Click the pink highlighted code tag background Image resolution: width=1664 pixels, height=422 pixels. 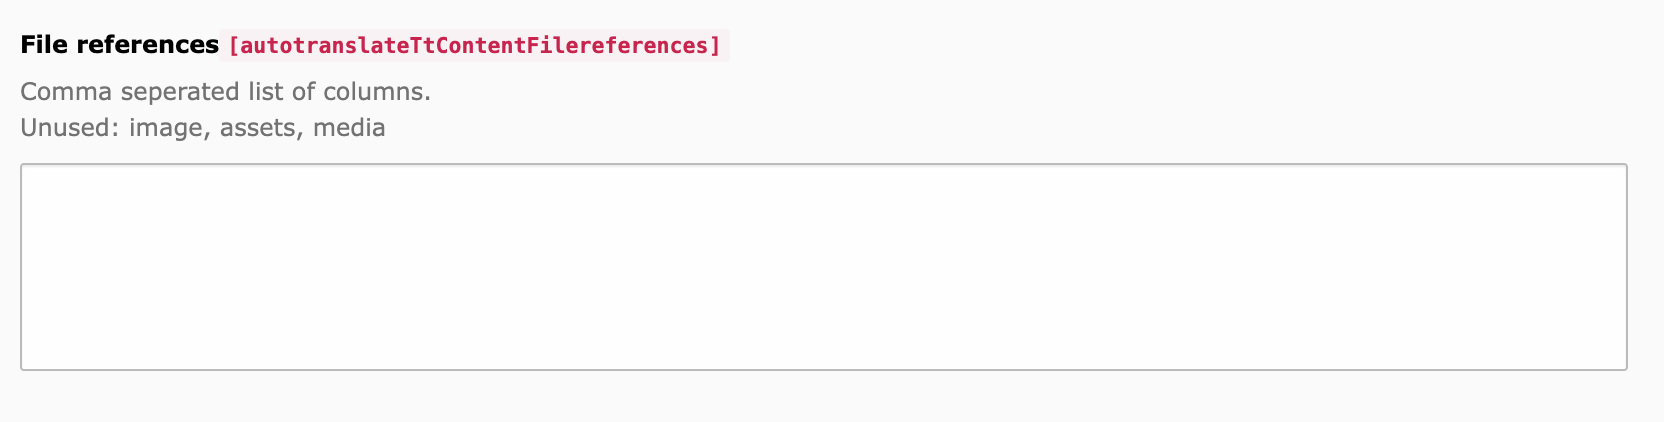tap(474, 46)
